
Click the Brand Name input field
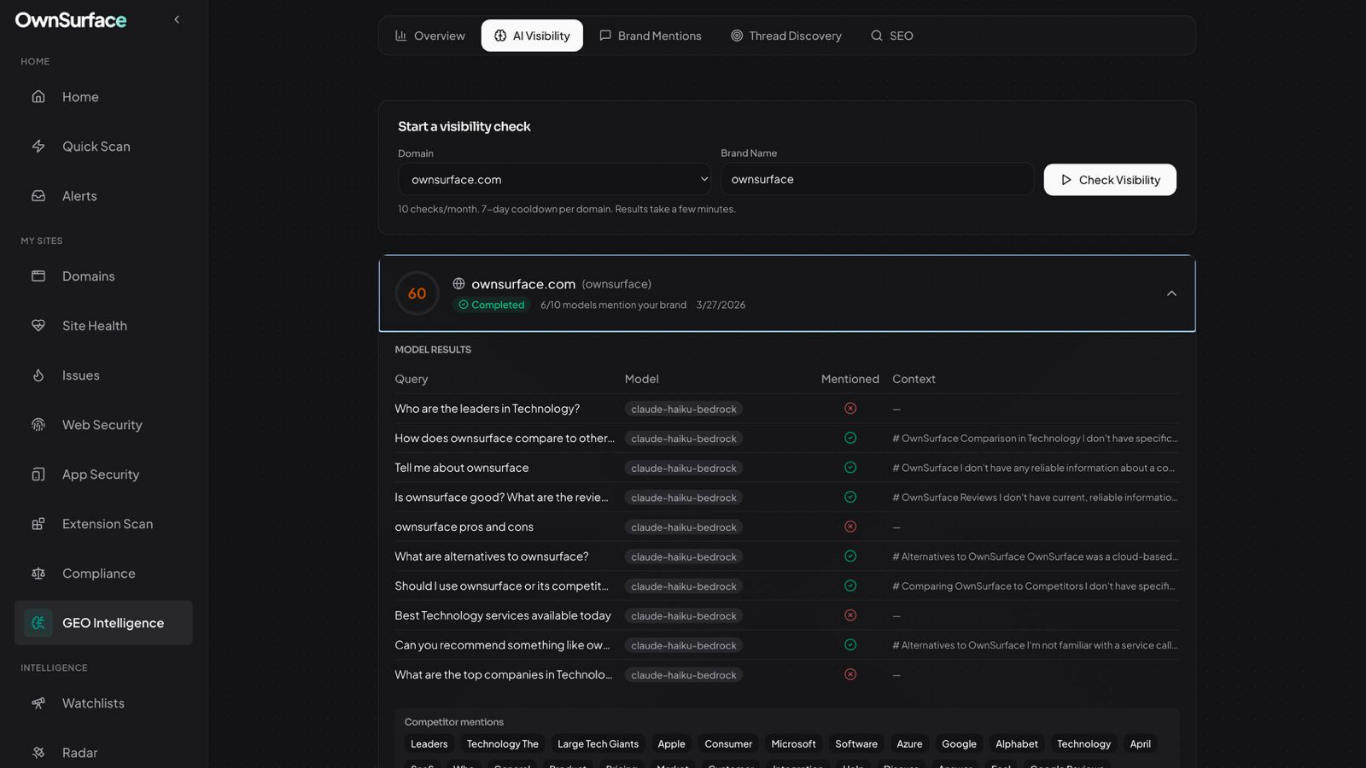click(x=877, y=180)
